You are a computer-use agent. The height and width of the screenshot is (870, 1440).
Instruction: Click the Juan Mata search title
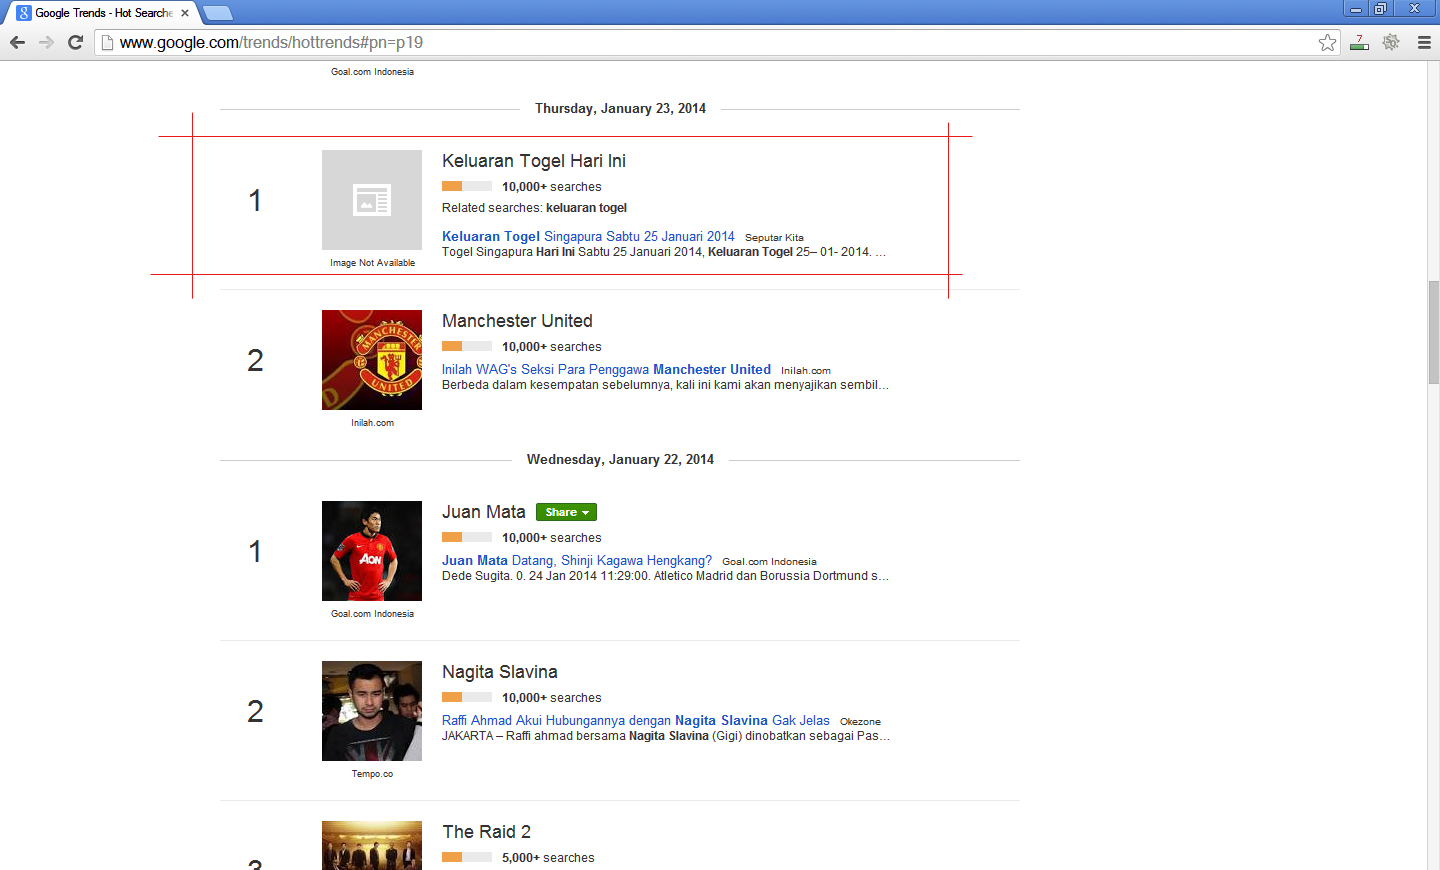484,512
